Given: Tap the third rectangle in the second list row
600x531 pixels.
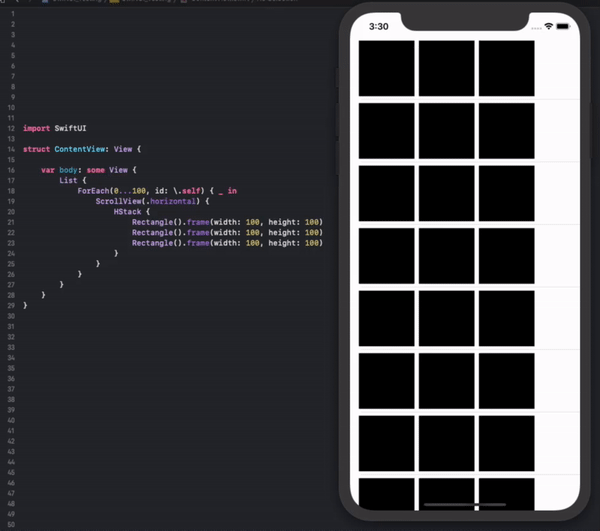Looking at the screenshot, I should [x=507, y=130].
